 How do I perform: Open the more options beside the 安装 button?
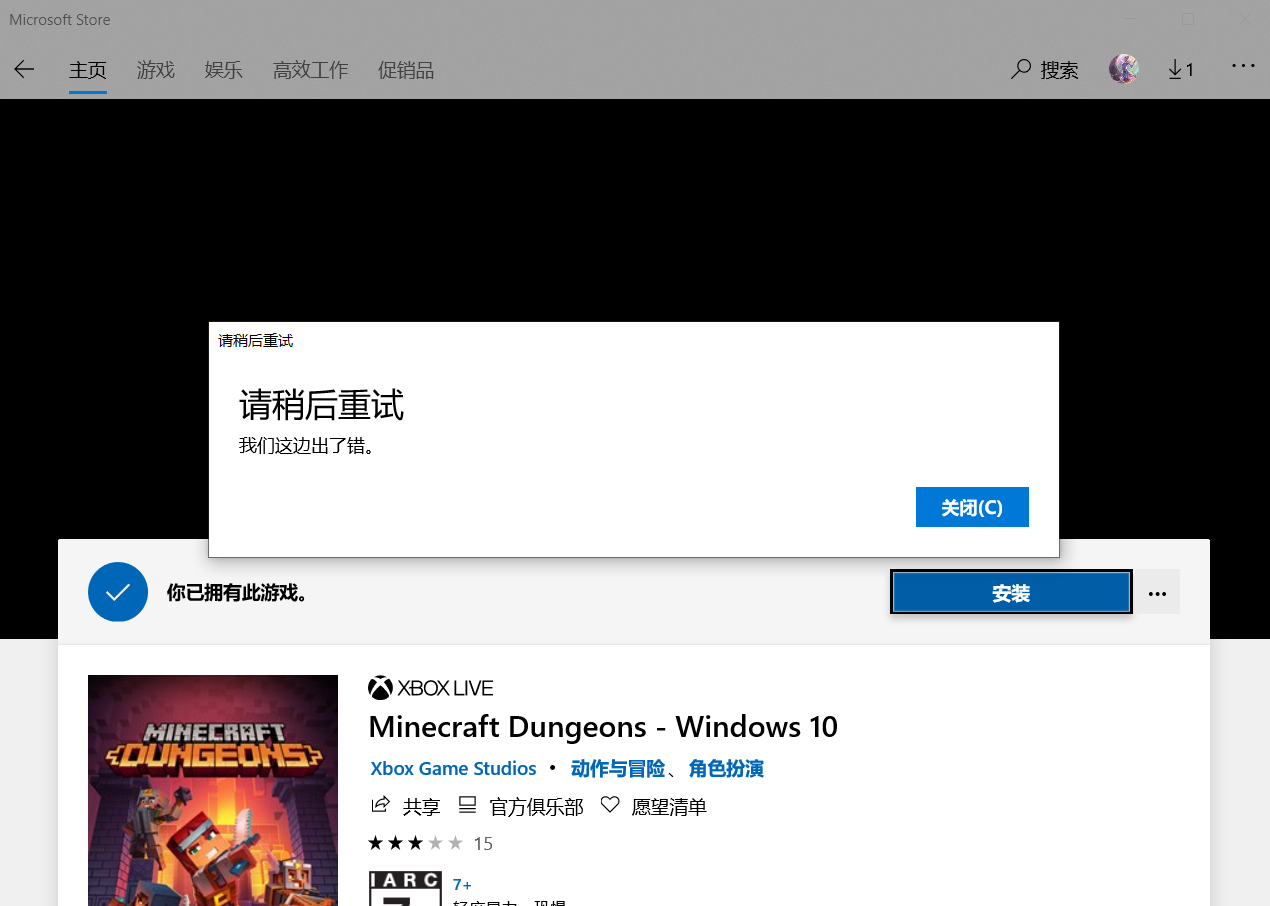click(x=1158, y=593)
